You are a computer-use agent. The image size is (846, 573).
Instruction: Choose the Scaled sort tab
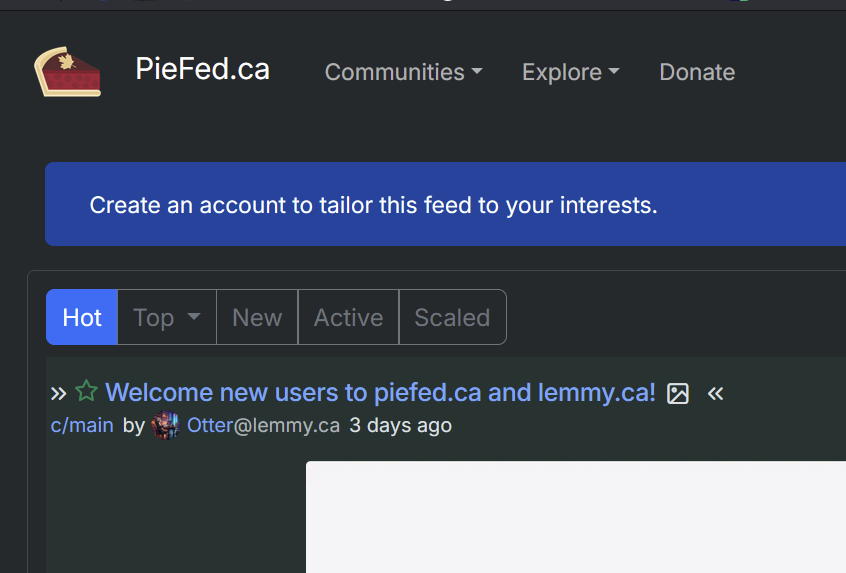tap(452, 317)
